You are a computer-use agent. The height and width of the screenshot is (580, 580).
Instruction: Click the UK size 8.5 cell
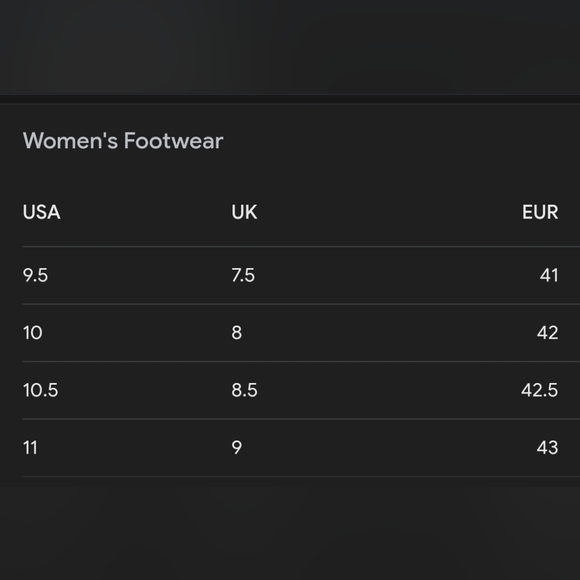(244, 390)
